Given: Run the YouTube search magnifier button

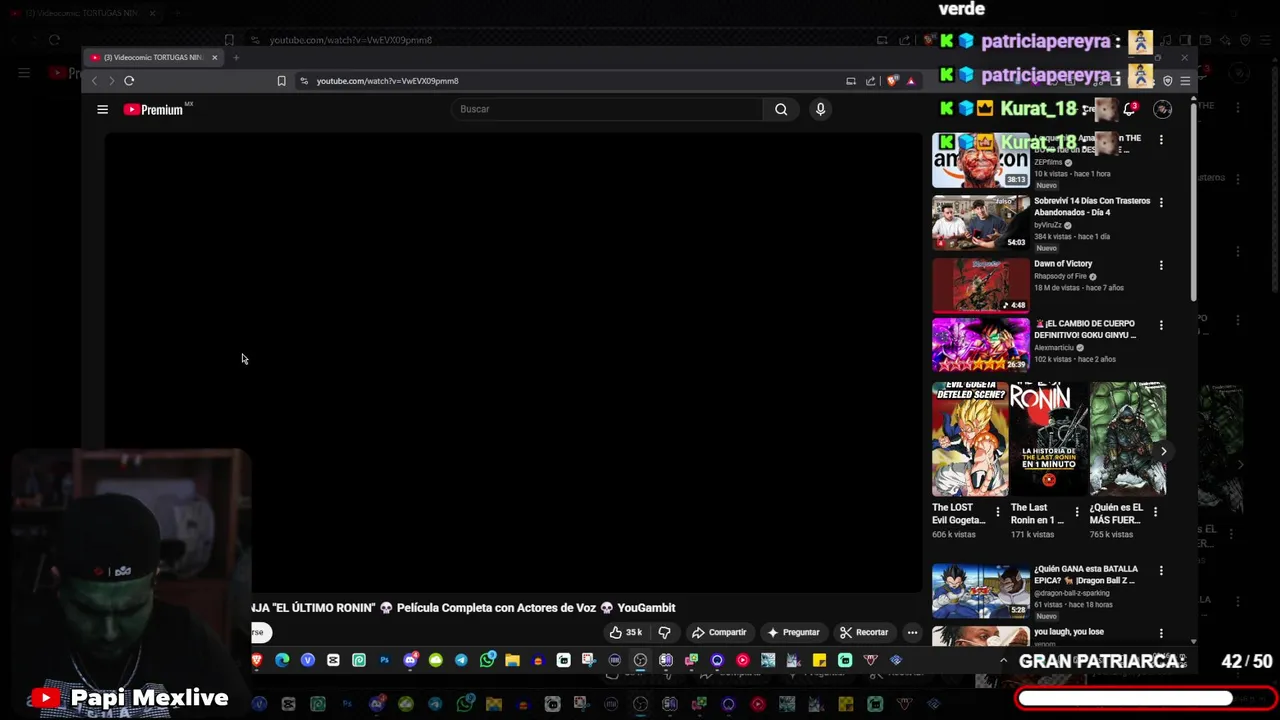Looking at the screenshot, I should 781,109.
